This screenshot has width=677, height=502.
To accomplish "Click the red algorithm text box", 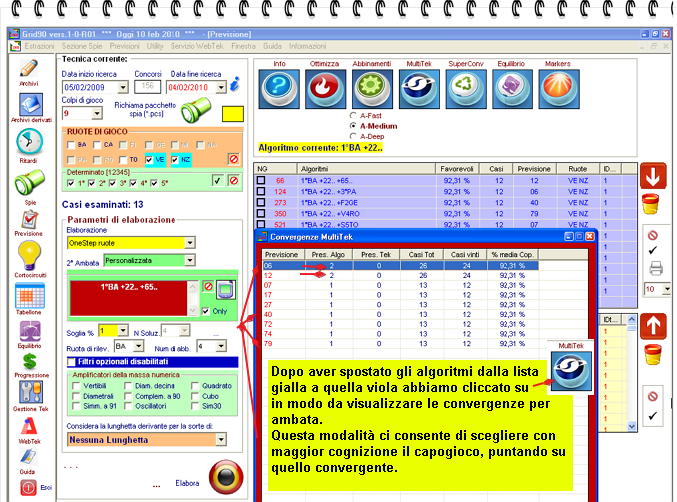I will coord(129,298).
